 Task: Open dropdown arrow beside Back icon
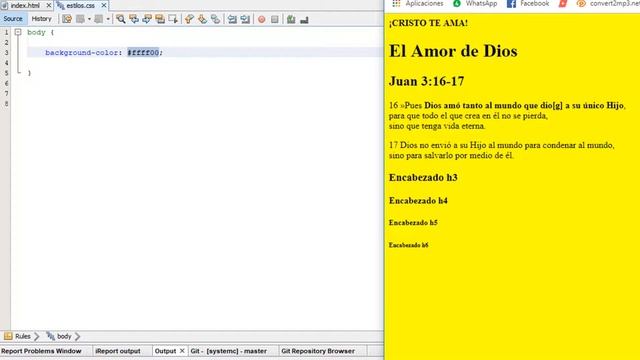pyautogui.click(x=89, y=19)
